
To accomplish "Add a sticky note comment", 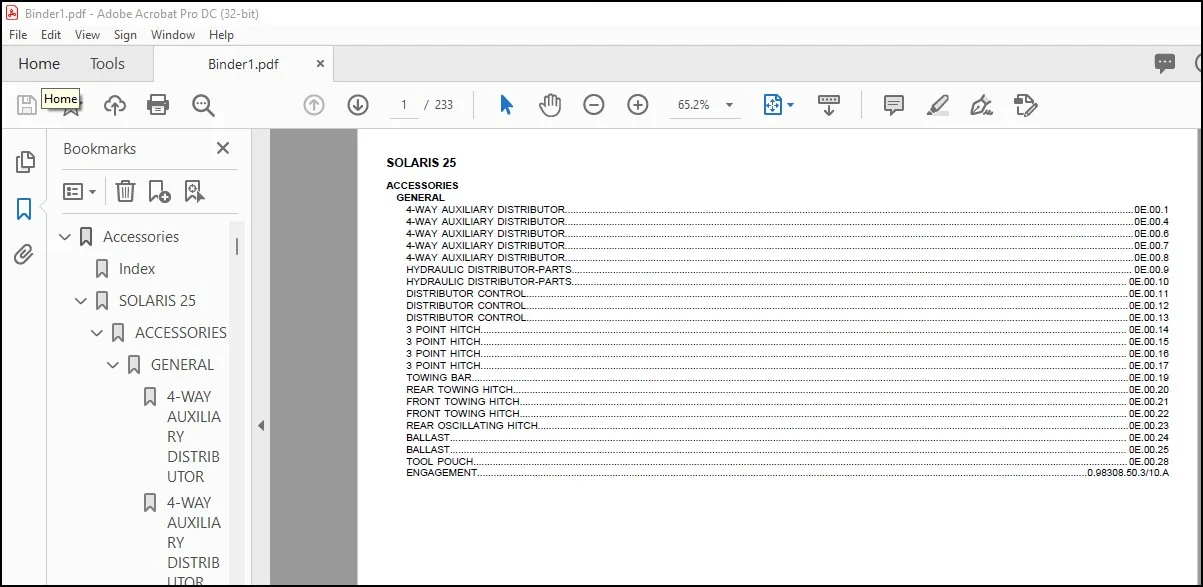I will tap(894, 105).
